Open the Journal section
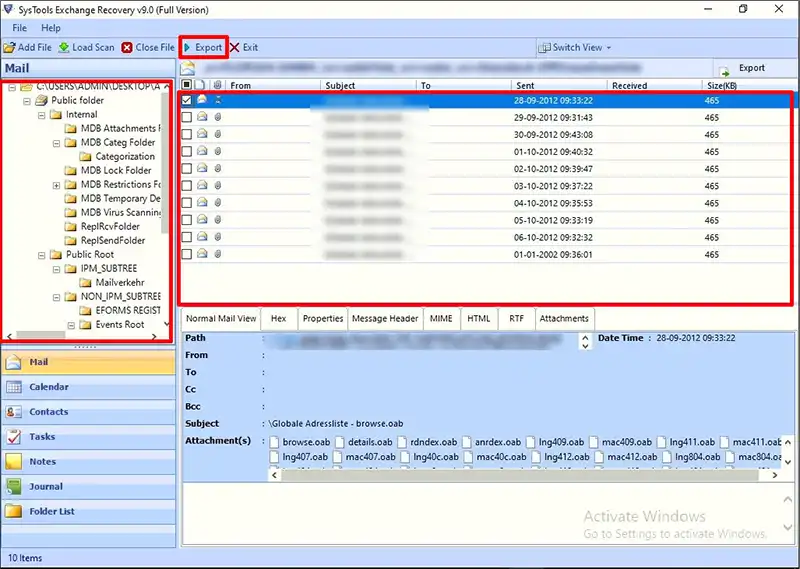Viewport: 800px width, 569px height. coord(88,486)
